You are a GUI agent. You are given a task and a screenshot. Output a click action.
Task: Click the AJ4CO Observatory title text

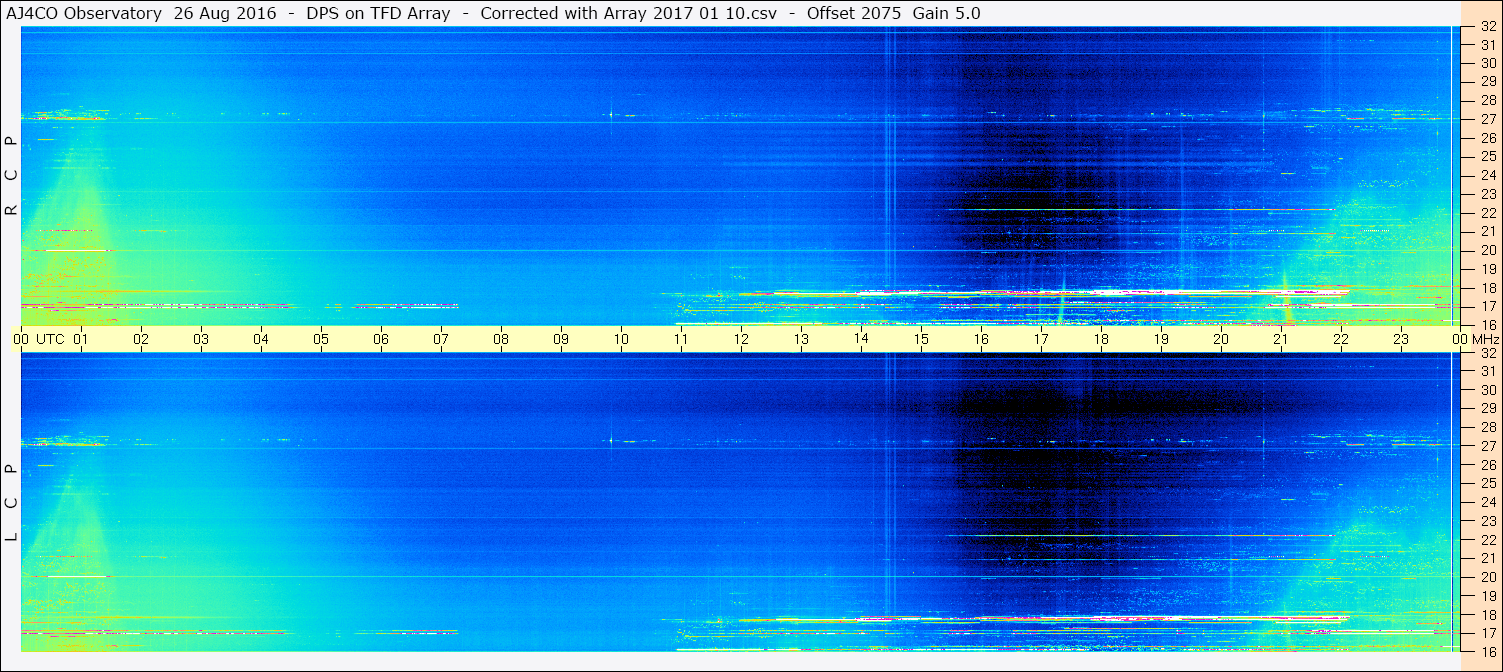(84, 14)
